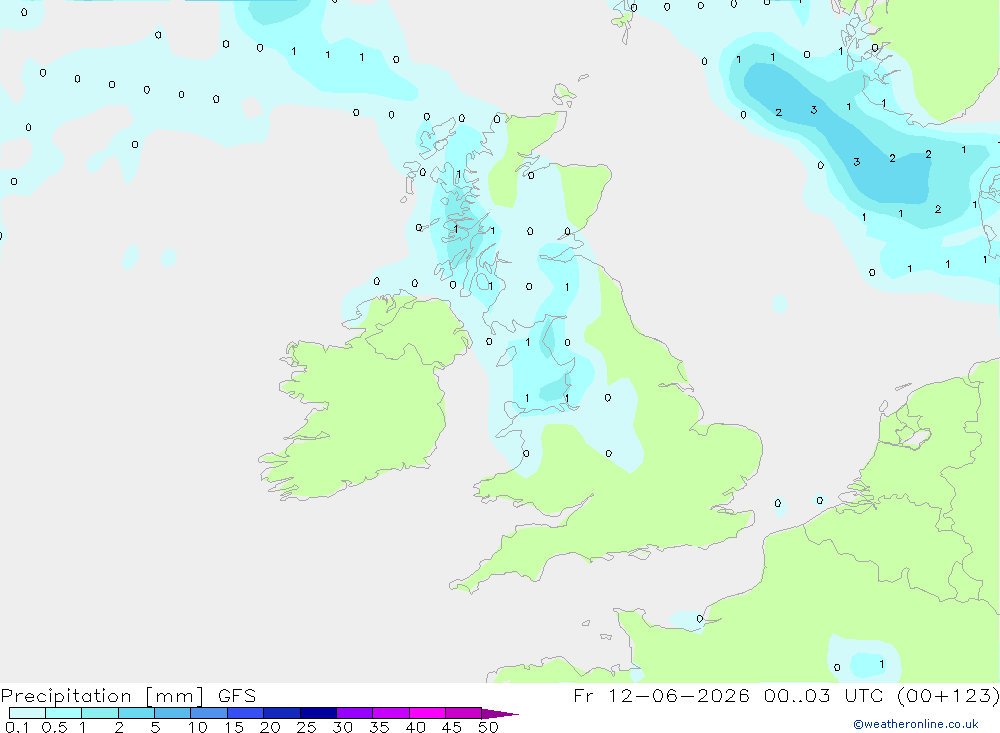Select the 45–50 mm legend color box
This screenshot has width=1000, height=733.
[464, 713]
